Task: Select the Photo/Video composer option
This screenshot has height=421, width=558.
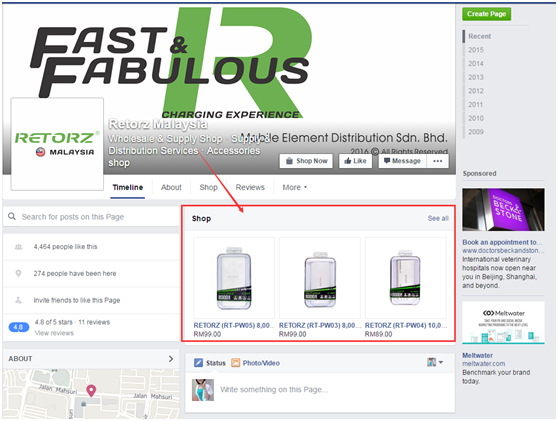Action: [256, 363]
